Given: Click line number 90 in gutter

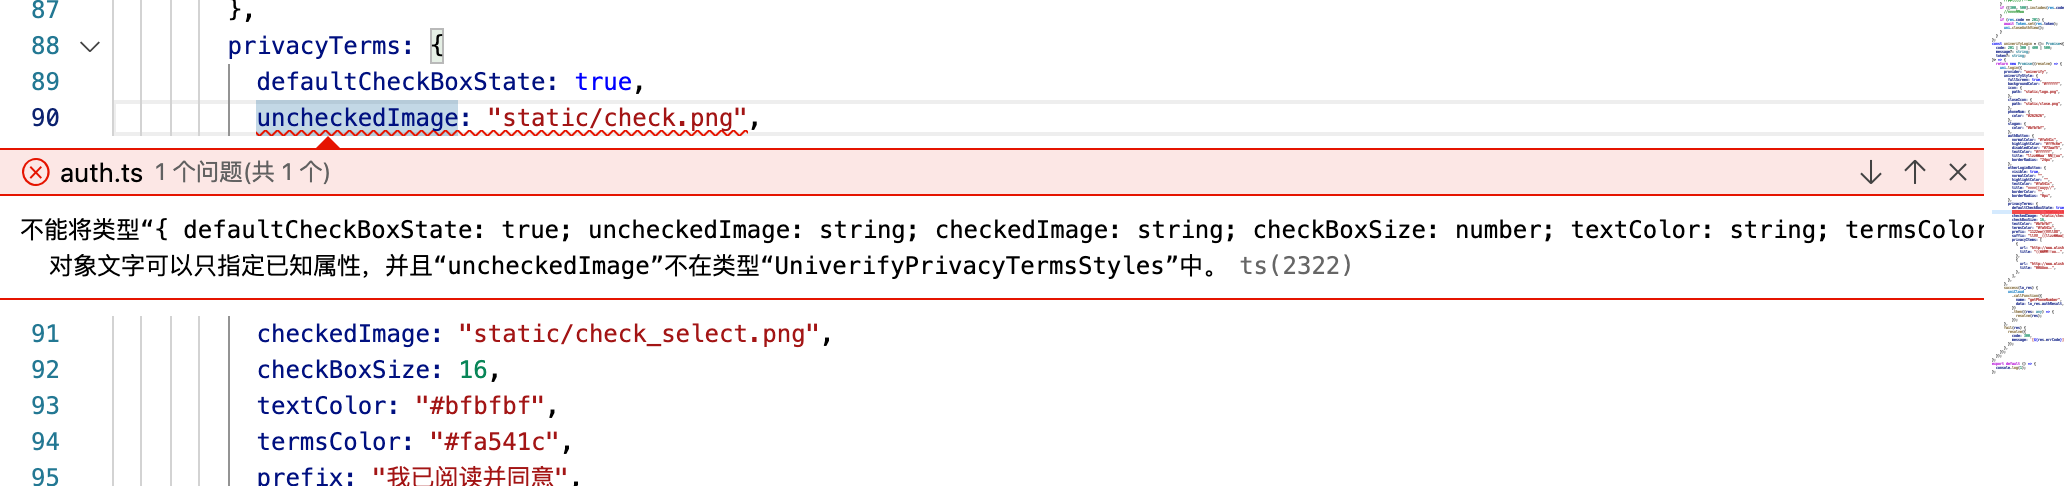Looking at the screenshot, I should pos(45,118).
